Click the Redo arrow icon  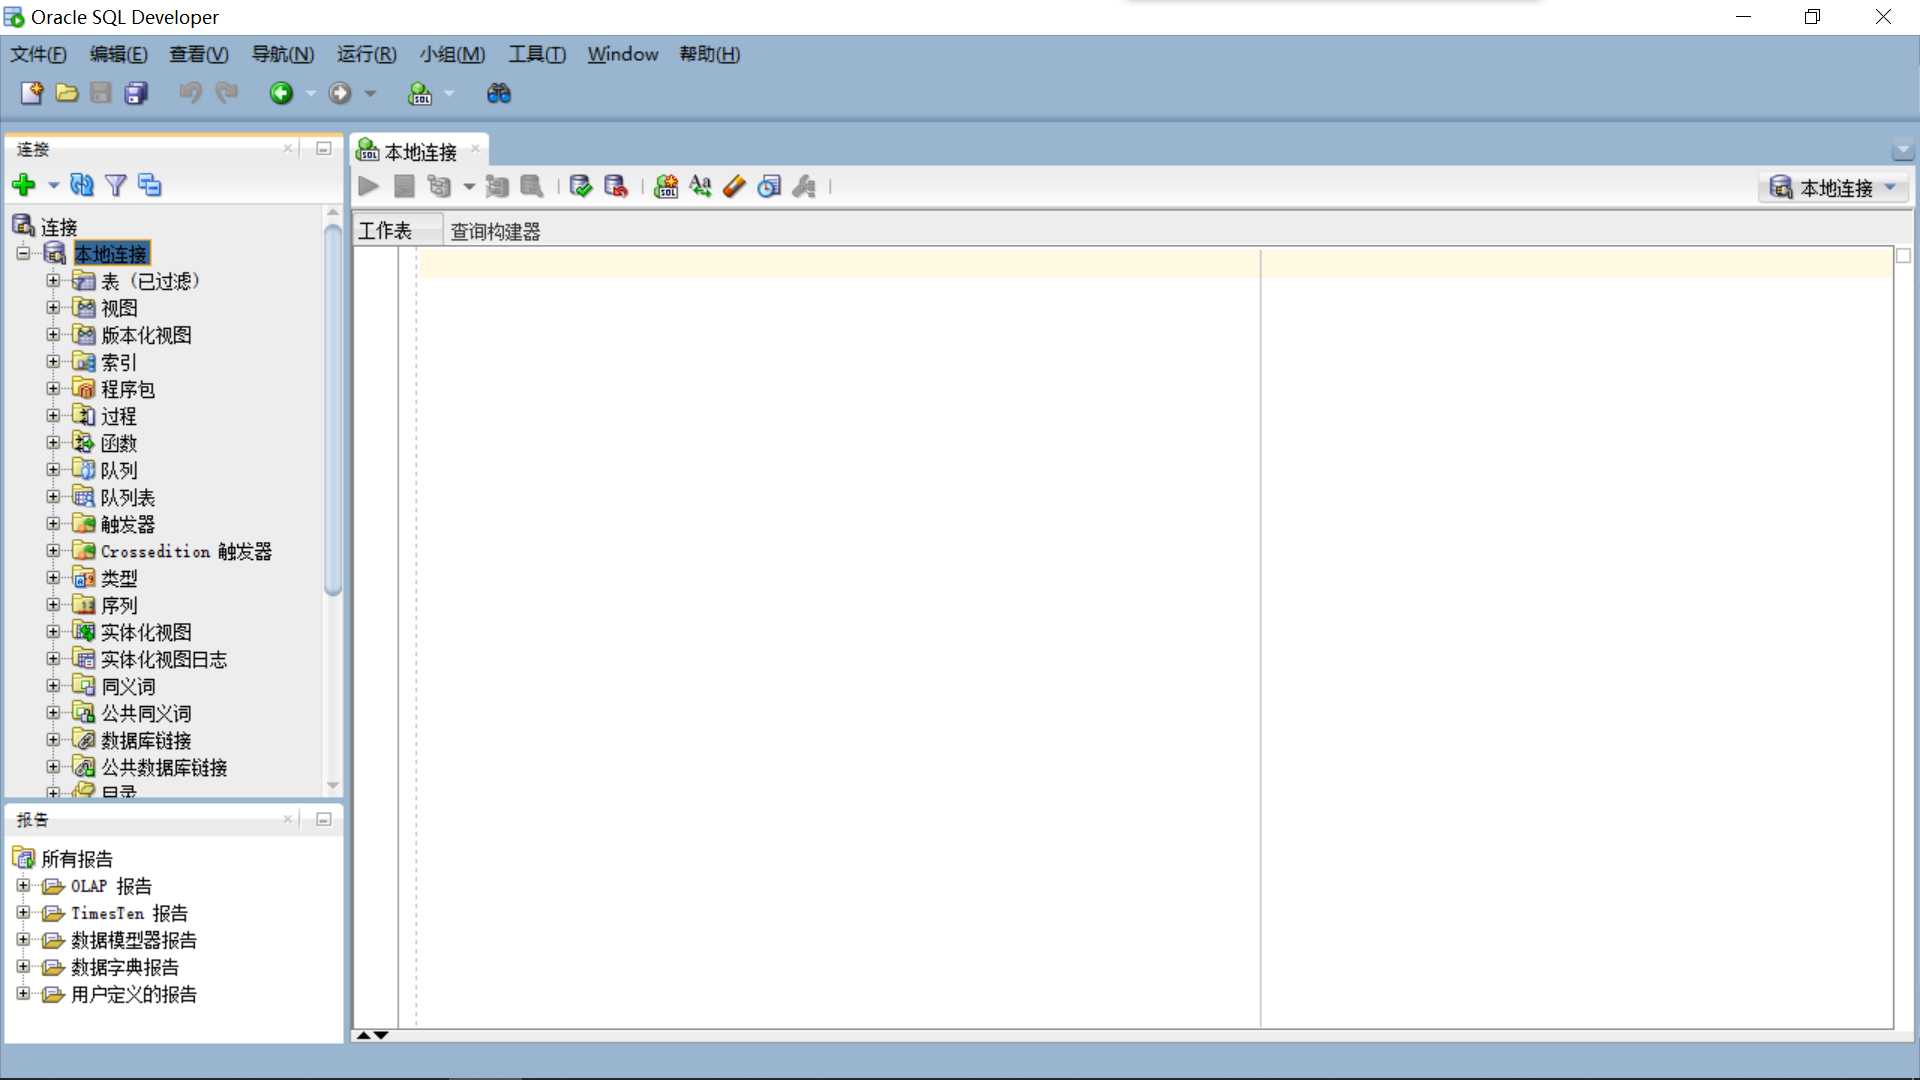coord(227,93)
